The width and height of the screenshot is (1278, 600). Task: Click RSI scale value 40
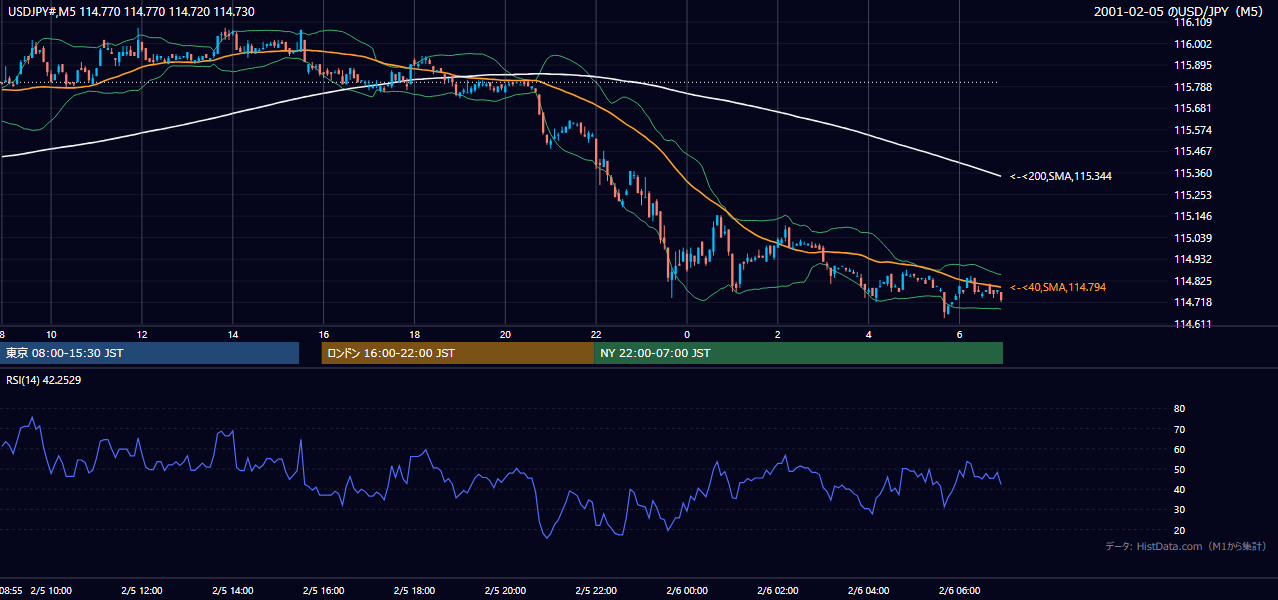pos(1179,489)
